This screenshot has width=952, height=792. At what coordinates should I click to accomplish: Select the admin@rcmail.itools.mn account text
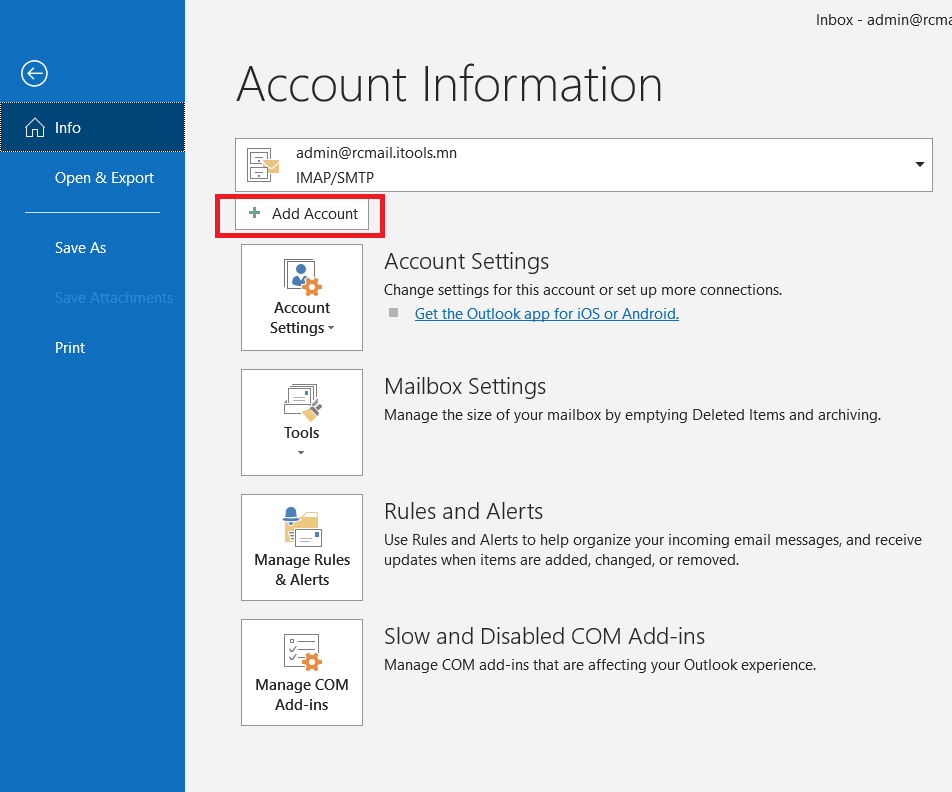point(376,153)
